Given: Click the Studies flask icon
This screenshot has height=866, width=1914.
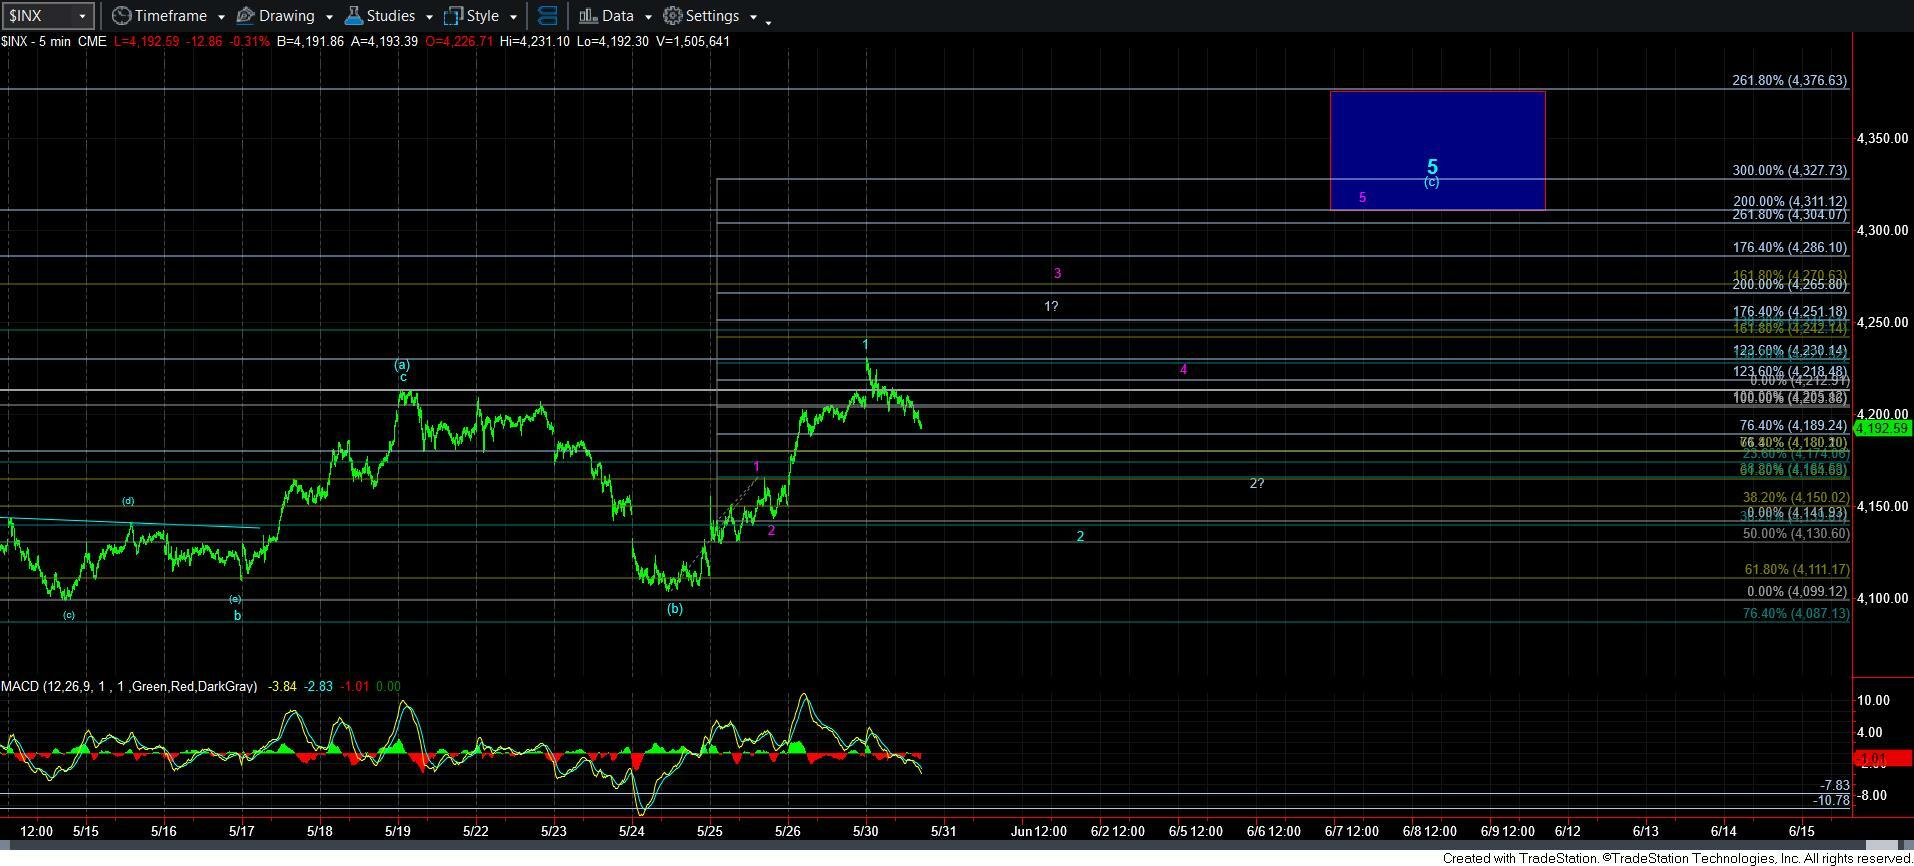Looking at the screenshot, I should click(353, 16).
